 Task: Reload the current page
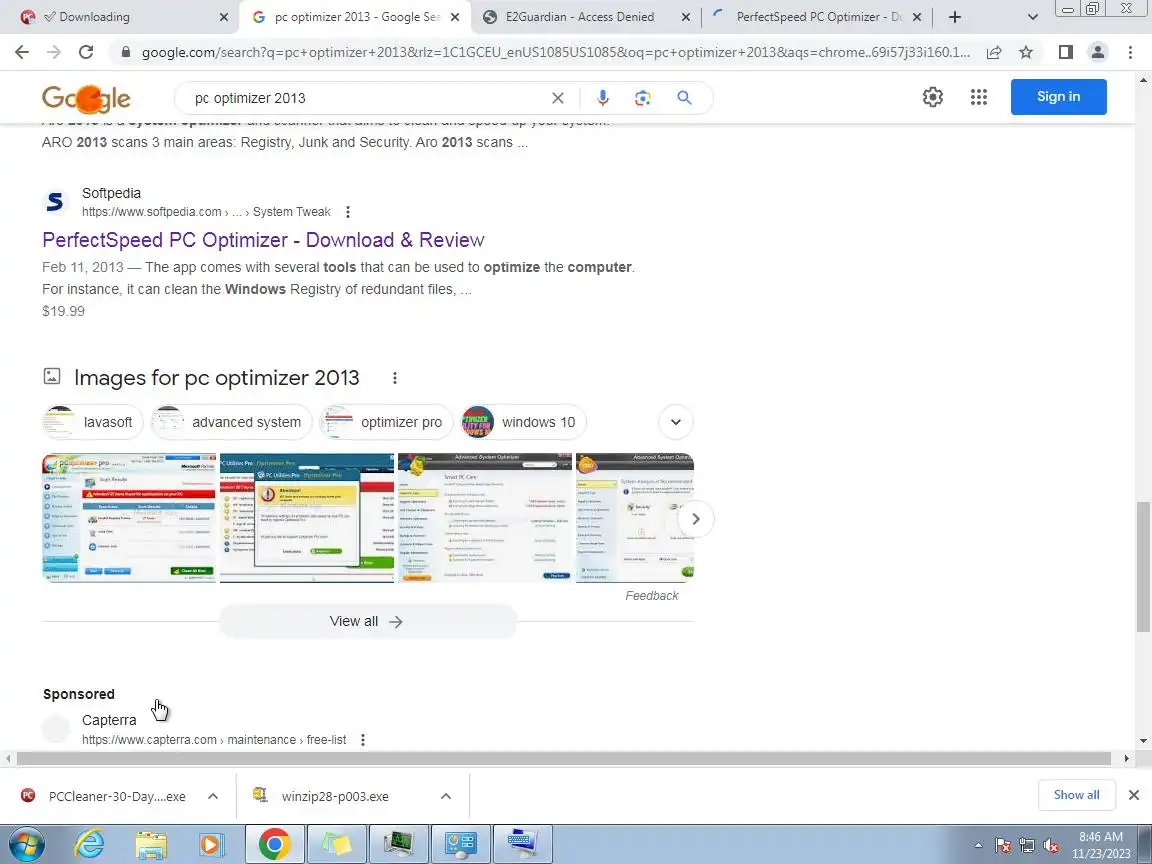coord(86,52)
